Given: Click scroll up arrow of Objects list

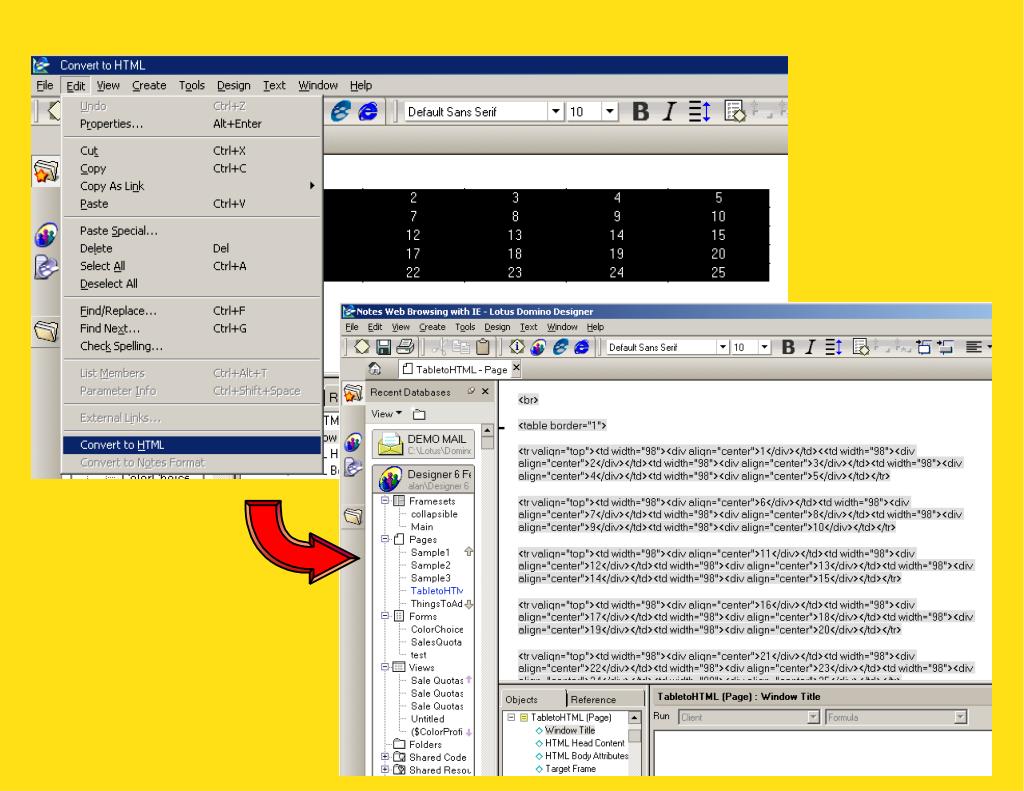Looking at the screenshot, I should pyautogui.click(x=634, y=718).
